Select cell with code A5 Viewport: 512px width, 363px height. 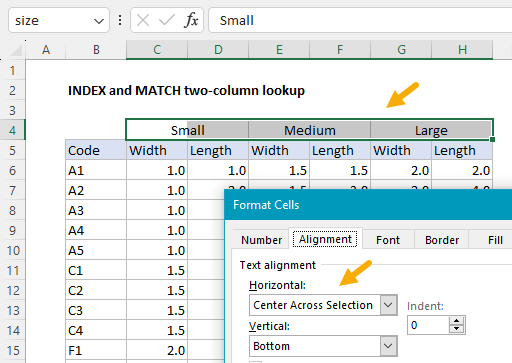click(96, 250)
